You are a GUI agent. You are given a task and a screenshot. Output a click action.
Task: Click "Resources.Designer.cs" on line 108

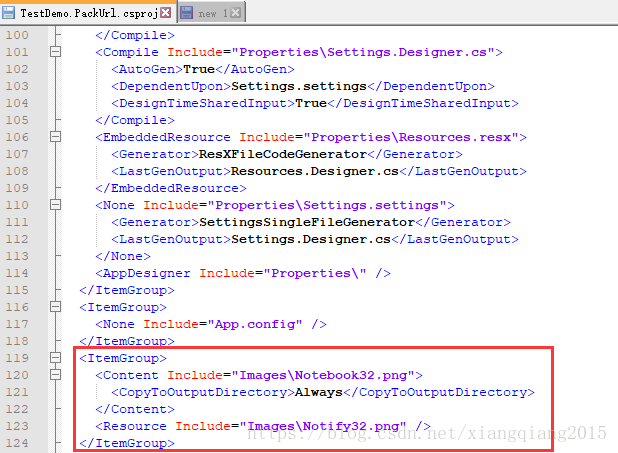click(315, 171)
